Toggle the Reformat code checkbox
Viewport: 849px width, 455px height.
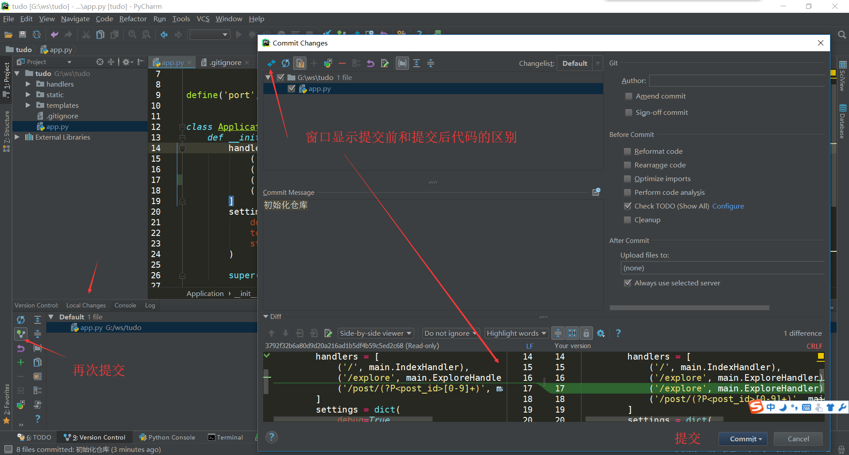click(x=628, y=151)
